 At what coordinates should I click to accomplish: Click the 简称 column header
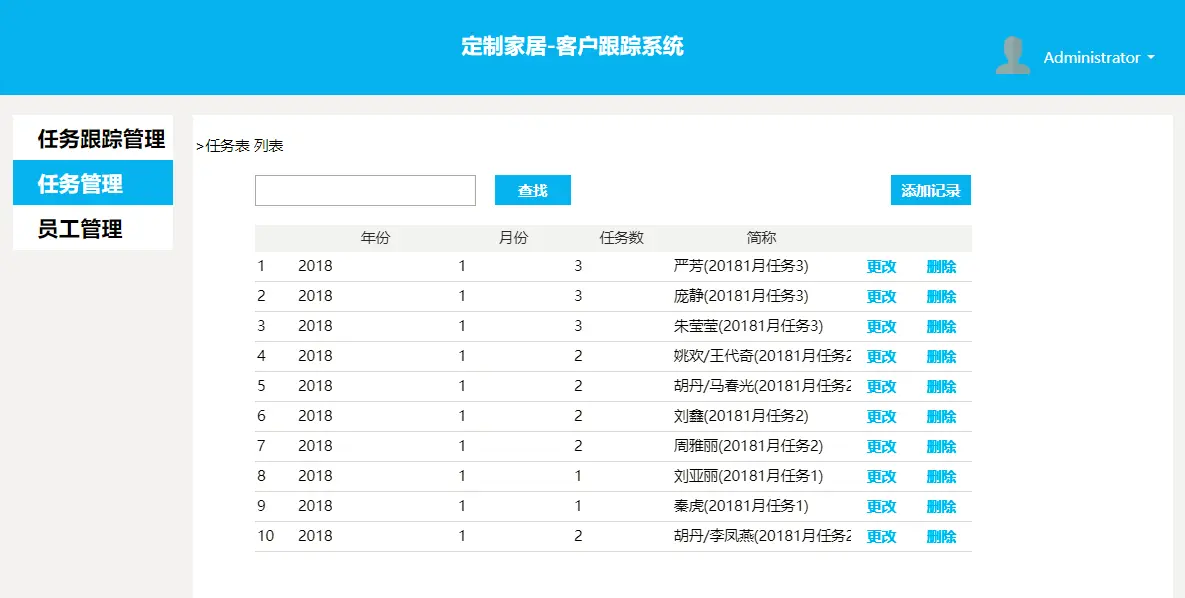tap(762, 238)
